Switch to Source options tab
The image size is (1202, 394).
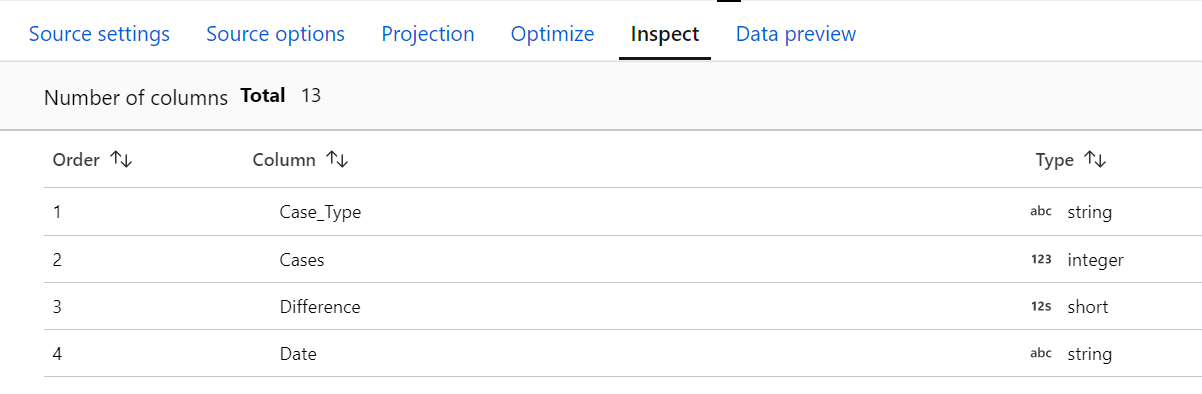275,34
